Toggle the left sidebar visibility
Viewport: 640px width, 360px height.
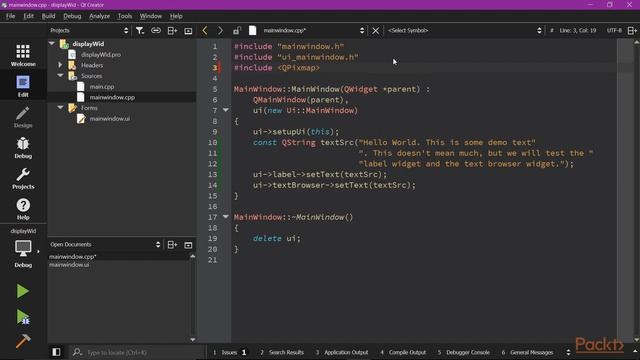coord(56,352)
